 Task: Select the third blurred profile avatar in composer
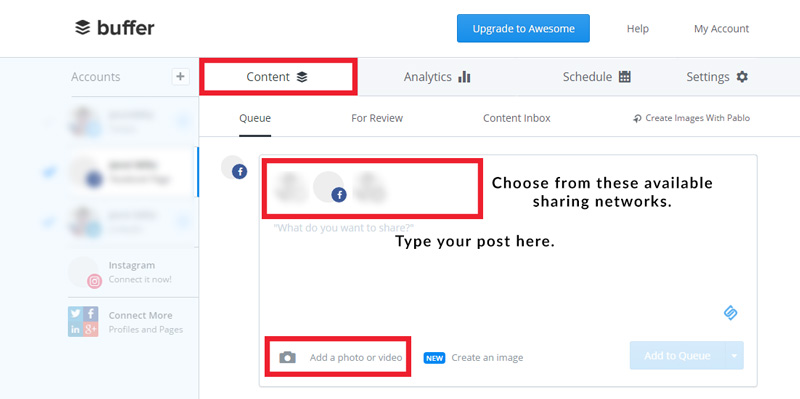point(369,187)
